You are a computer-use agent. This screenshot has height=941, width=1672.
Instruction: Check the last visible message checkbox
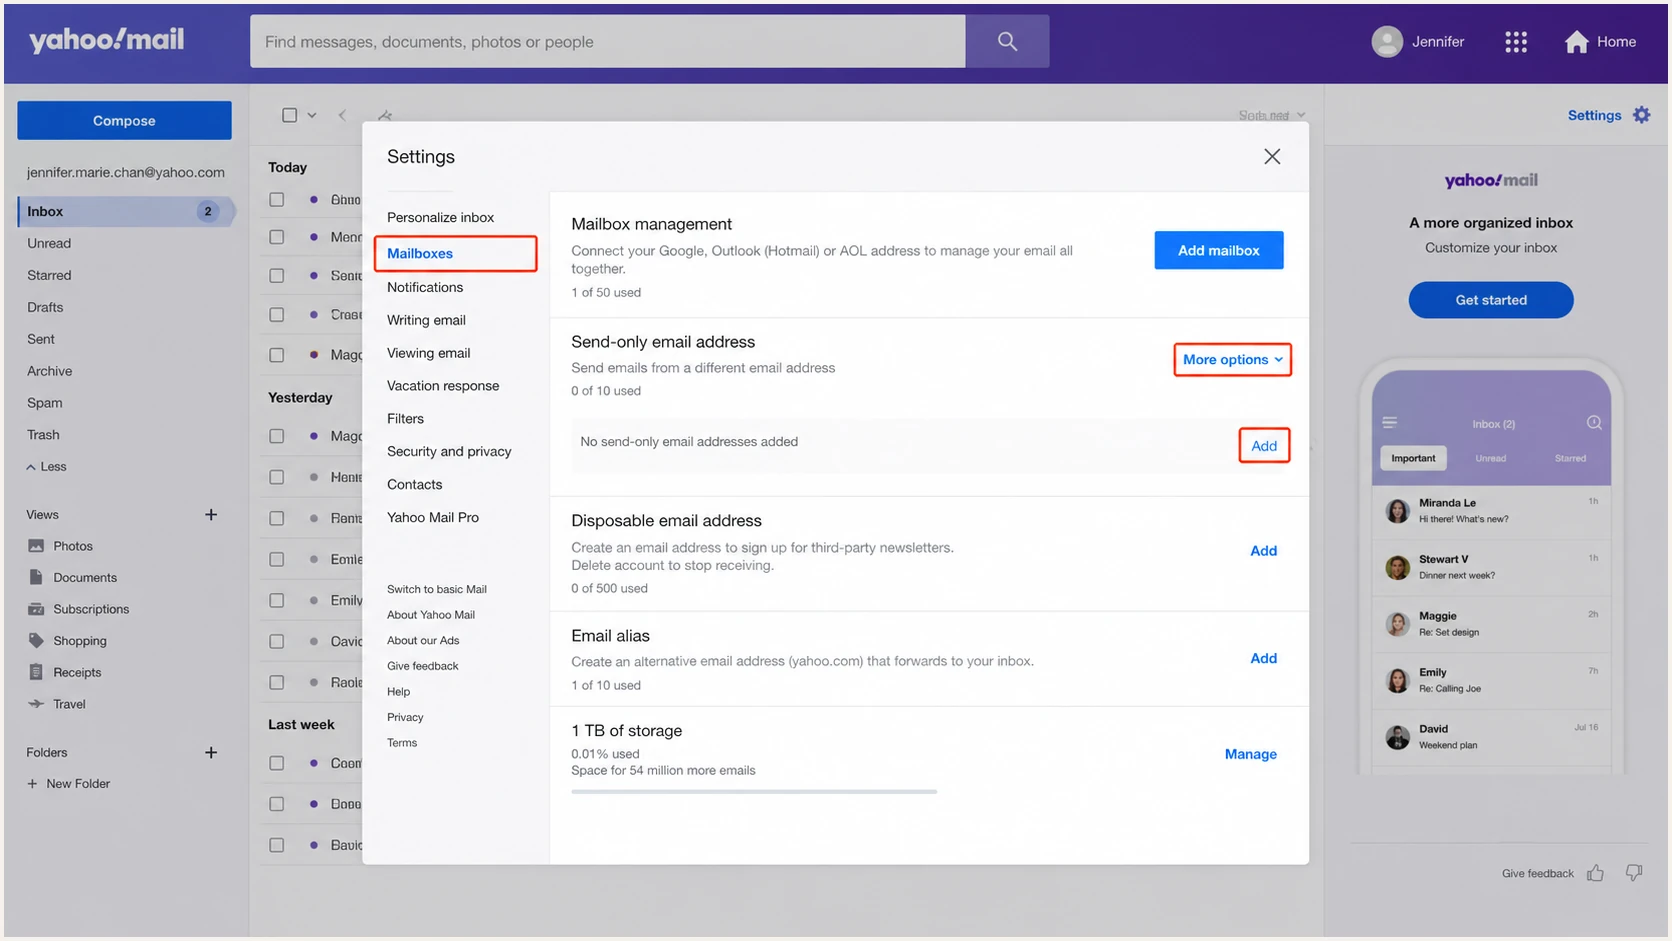[x=277, y=845]
